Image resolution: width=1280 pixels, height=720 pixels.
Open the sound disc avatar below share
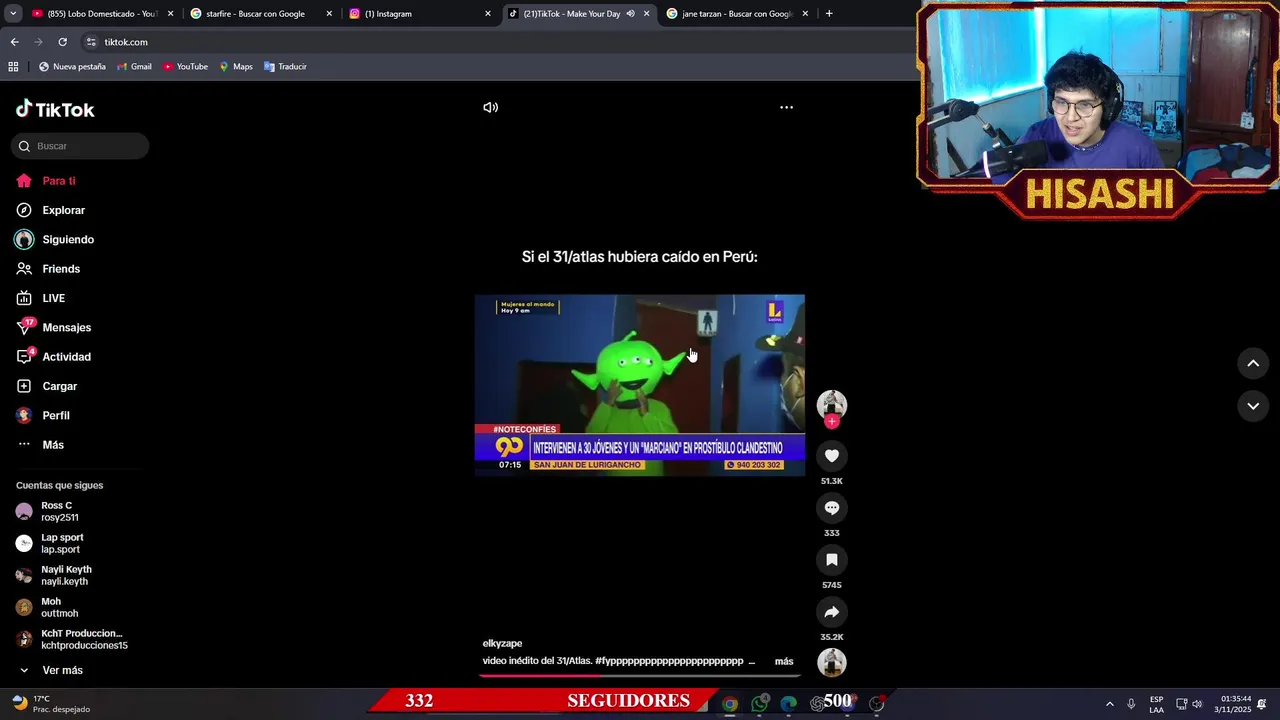pos(831,662)
